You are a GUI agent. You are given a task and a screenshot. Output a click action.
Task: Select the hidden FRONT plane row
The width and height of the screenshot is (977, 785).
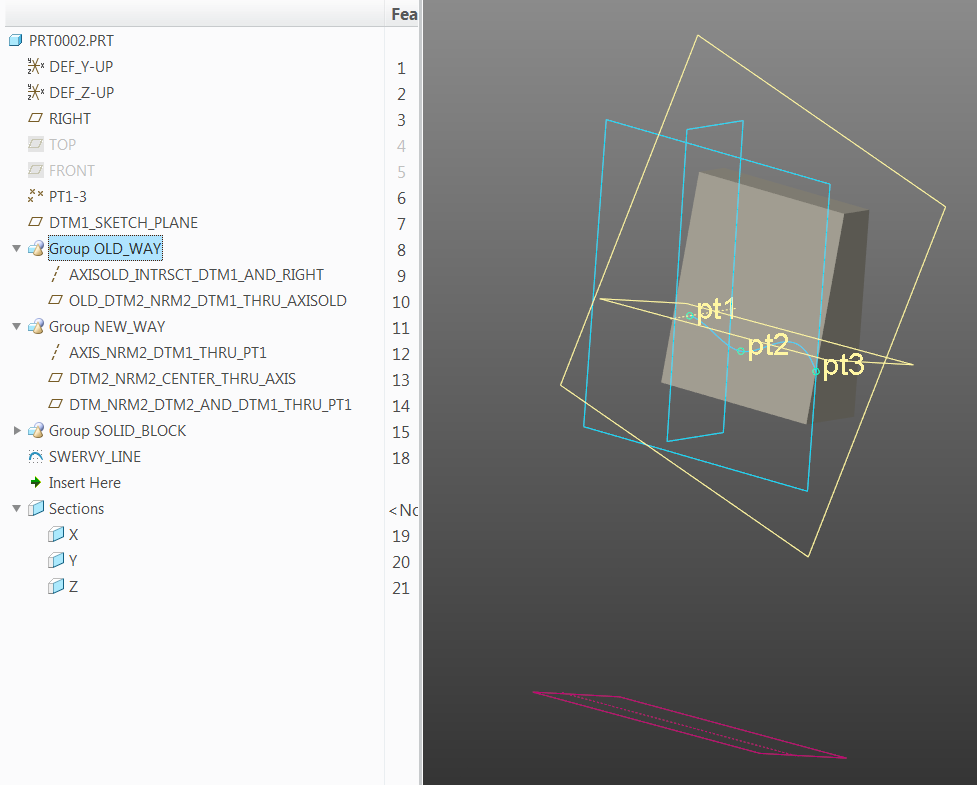coord(72,171)
